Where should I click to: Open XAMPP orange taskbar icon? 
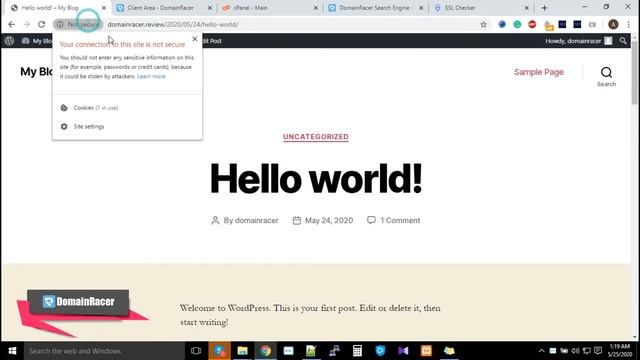pos(426,351)
